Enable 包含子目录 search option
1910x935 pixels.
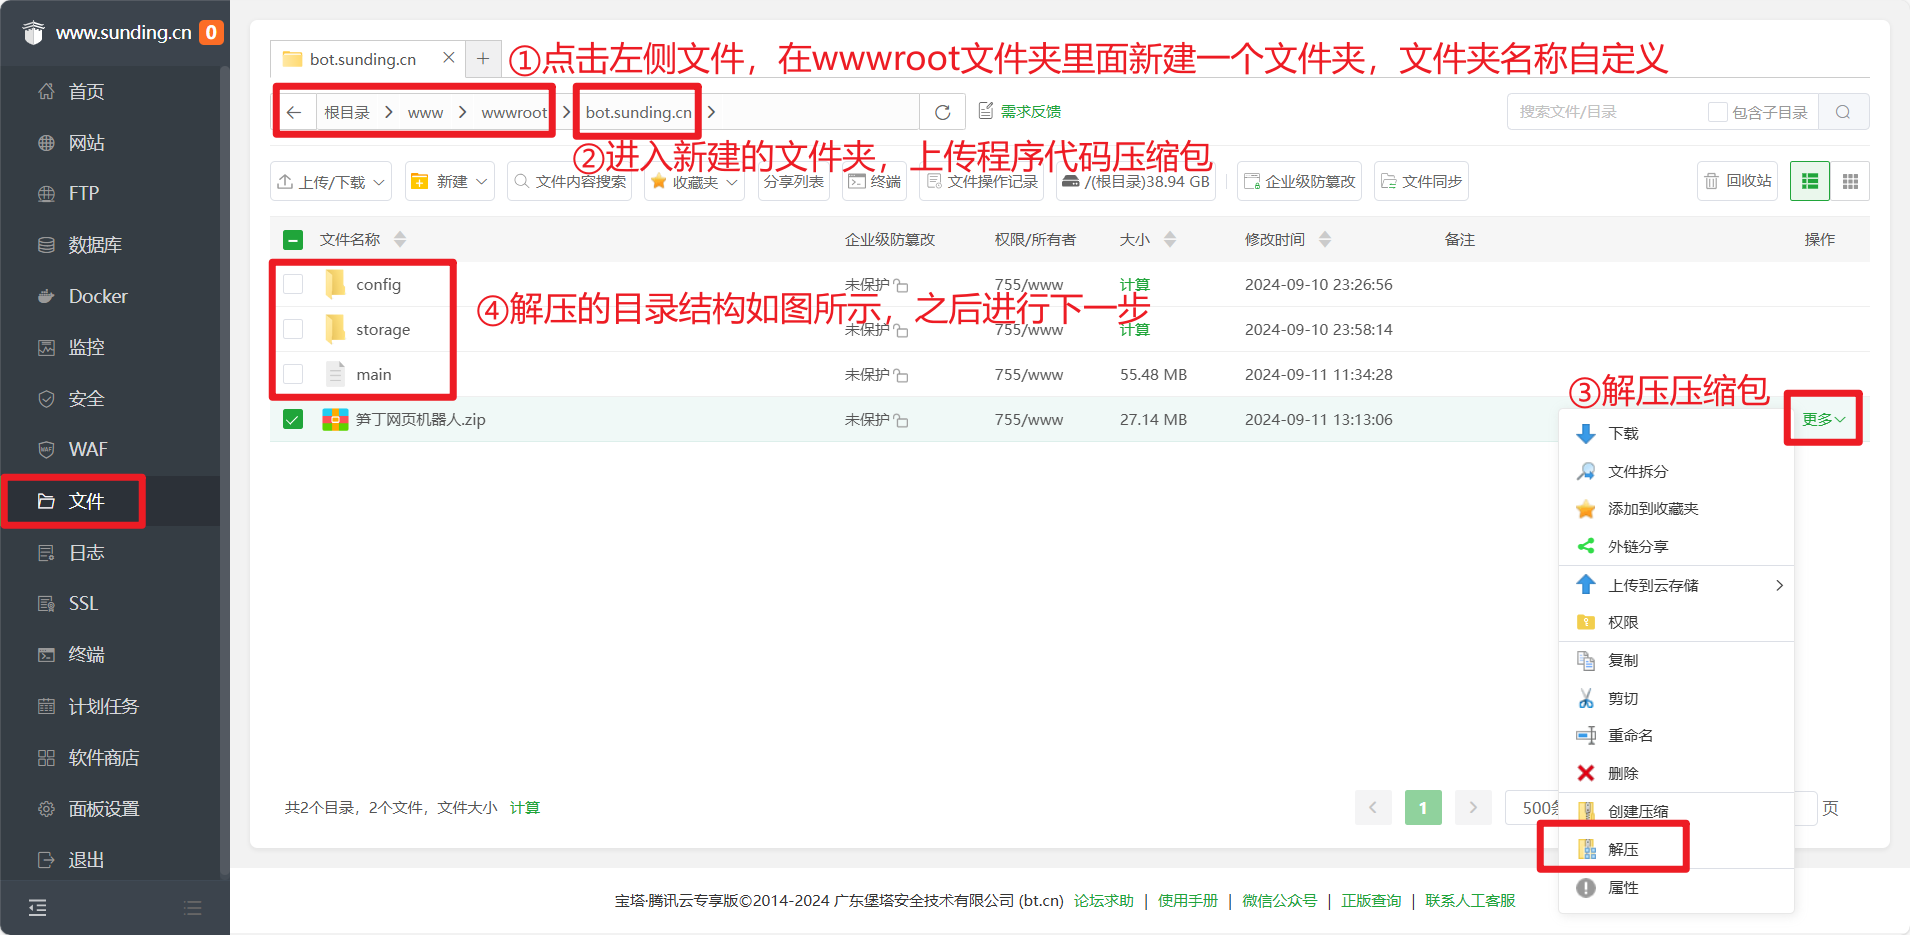click(x=1718, y=111)
